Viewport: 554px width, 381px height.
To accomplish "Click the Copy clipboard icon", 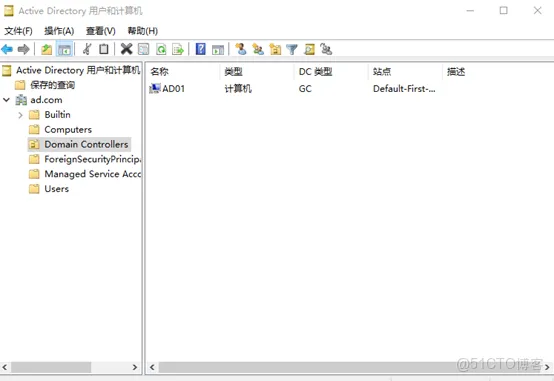I will pyautogui.click(x=104, y=49).
